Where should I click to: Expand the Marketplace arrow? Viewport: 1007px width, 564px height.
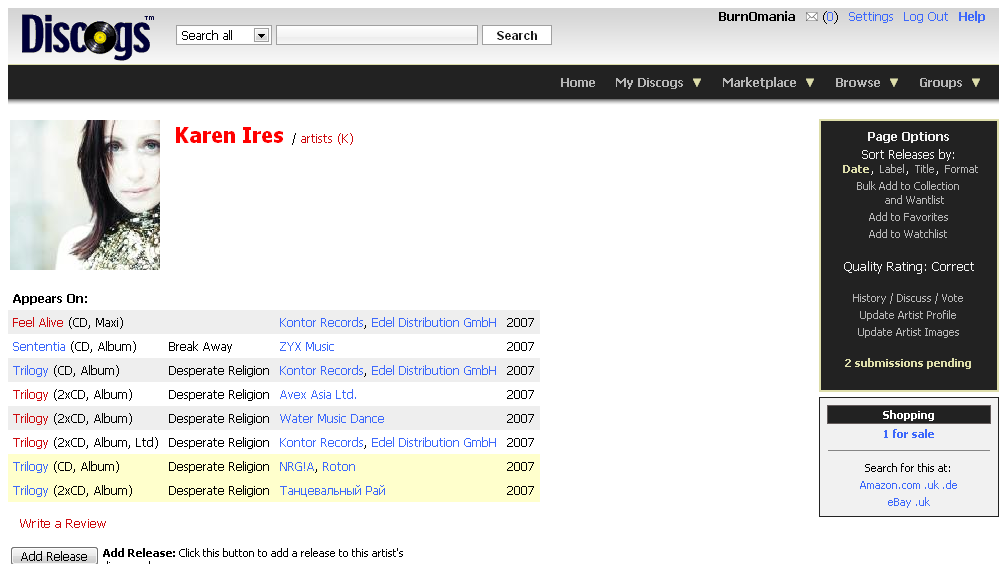tap(810, 83)
